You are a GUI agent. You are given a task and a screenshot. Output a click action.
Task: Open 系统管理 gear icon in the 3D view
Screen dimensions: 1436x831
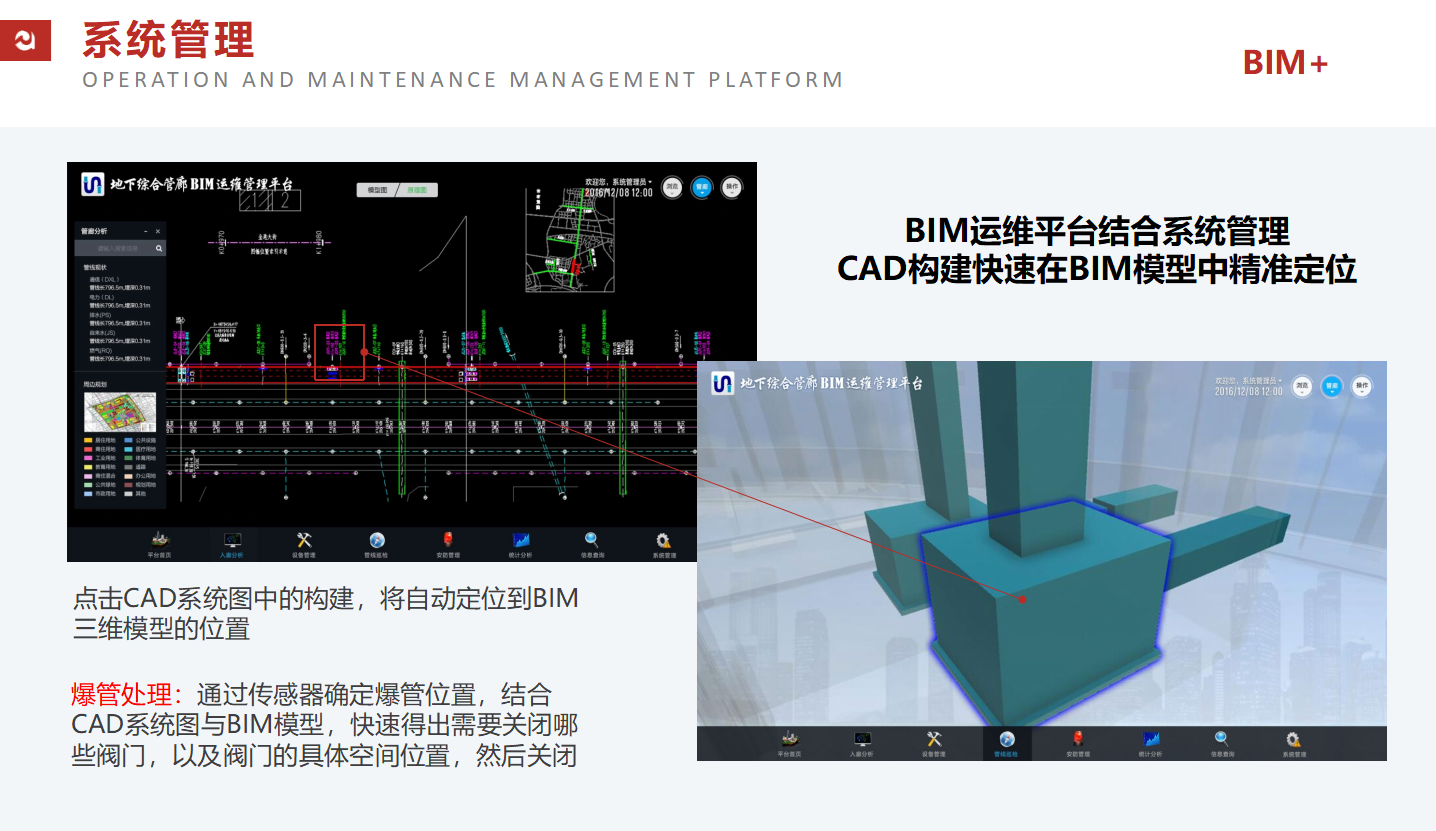point(1293,740)
